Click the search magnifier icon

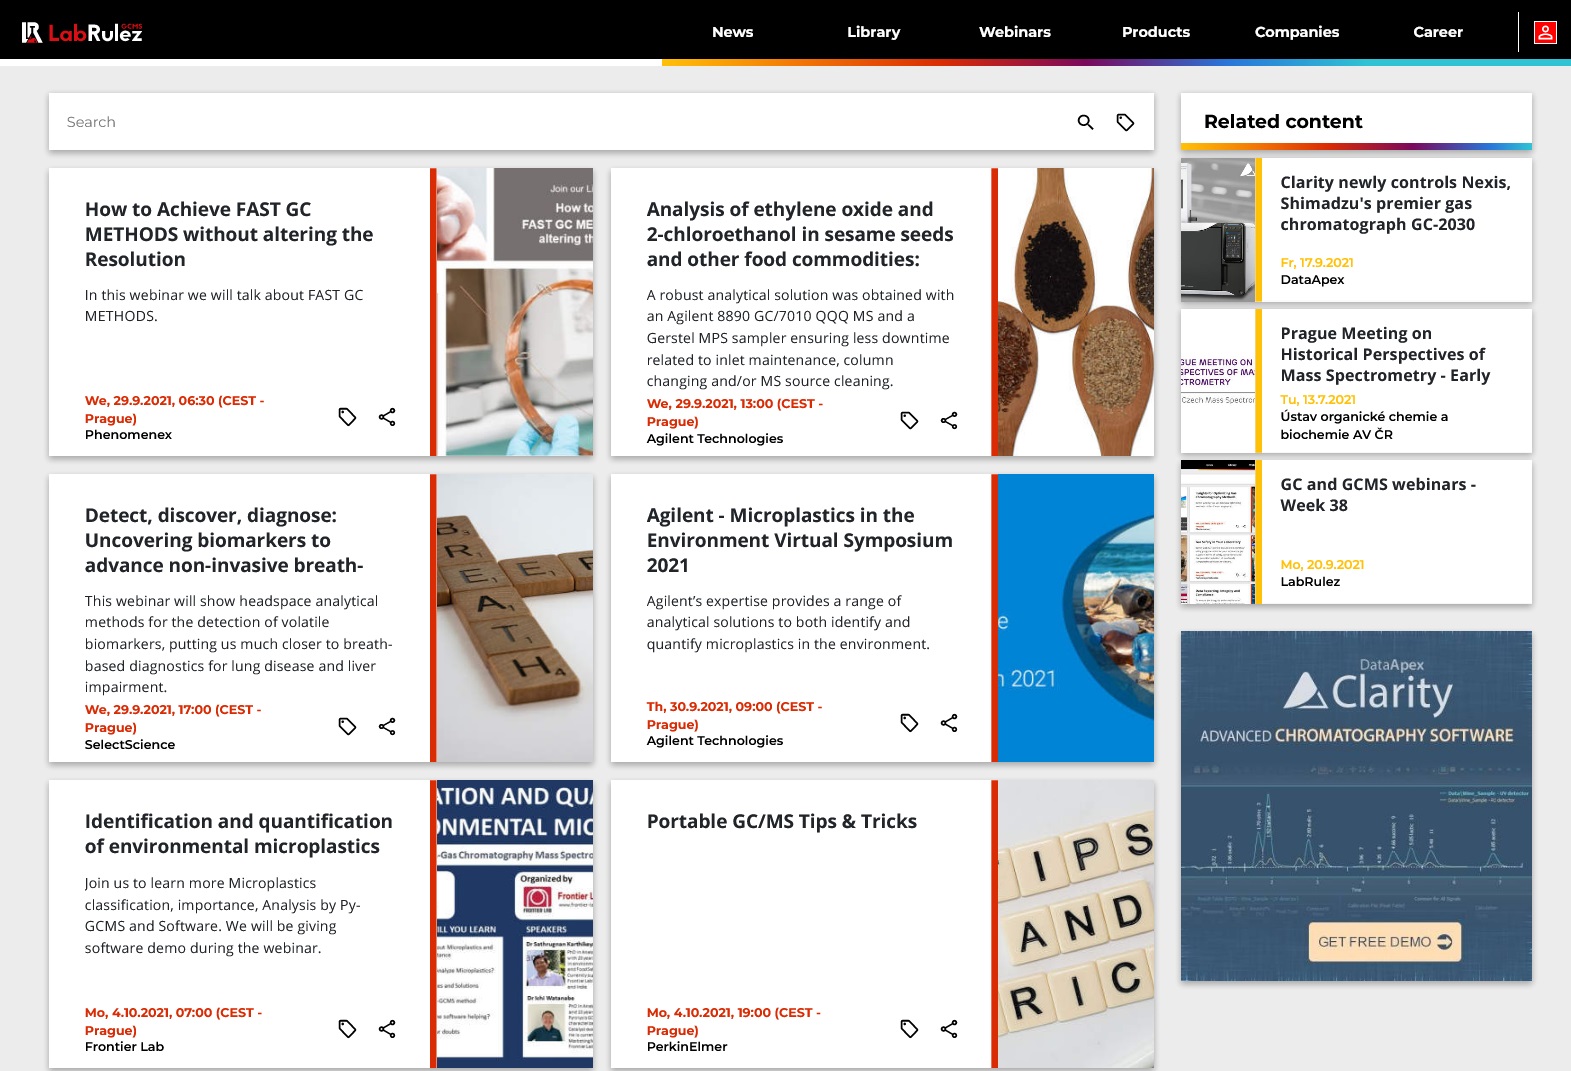1085,122
